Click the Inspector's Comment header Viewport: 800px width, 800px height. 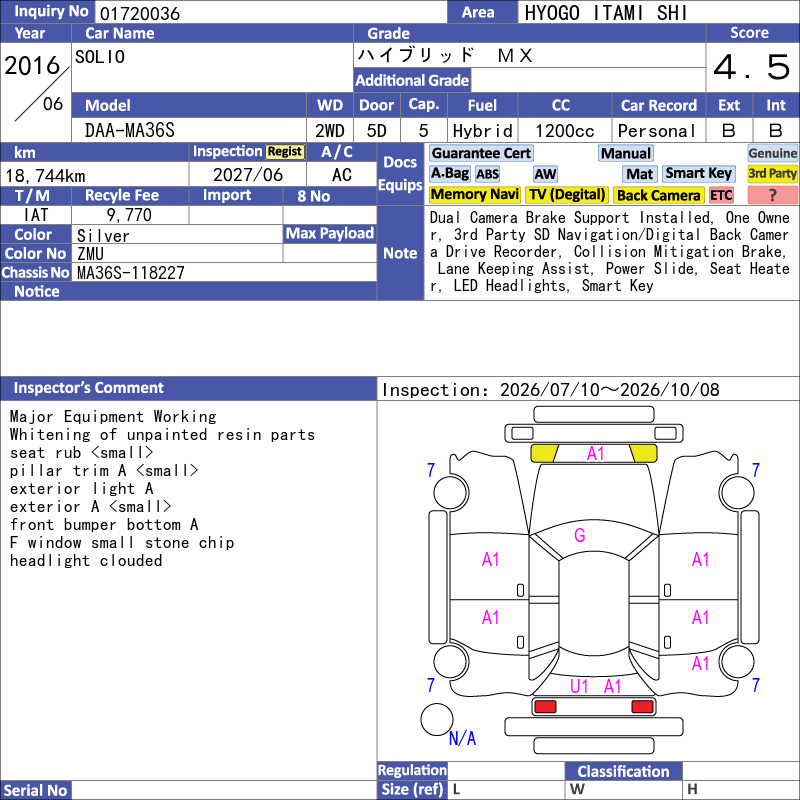(x=89, y=388)
